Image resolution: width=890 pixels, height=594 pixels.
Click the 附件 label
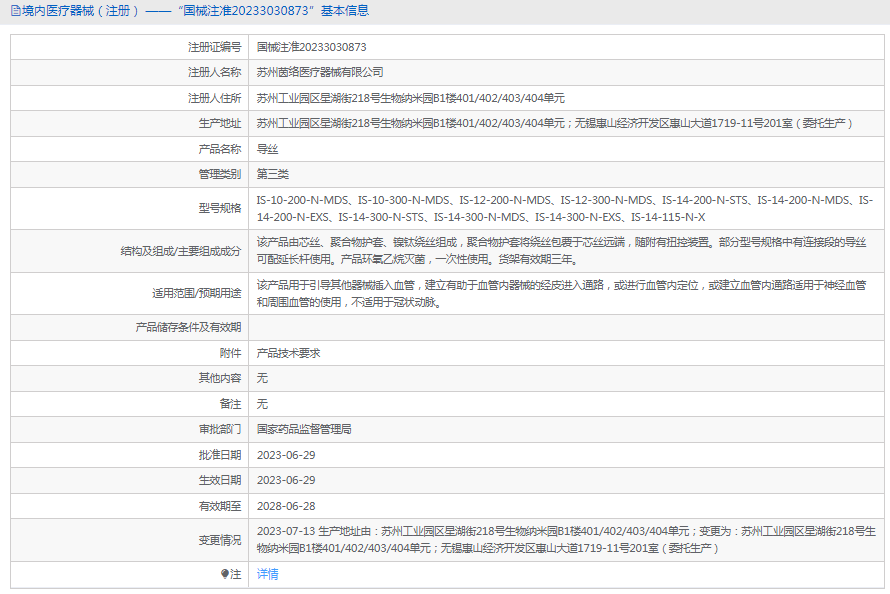(230, 353)
